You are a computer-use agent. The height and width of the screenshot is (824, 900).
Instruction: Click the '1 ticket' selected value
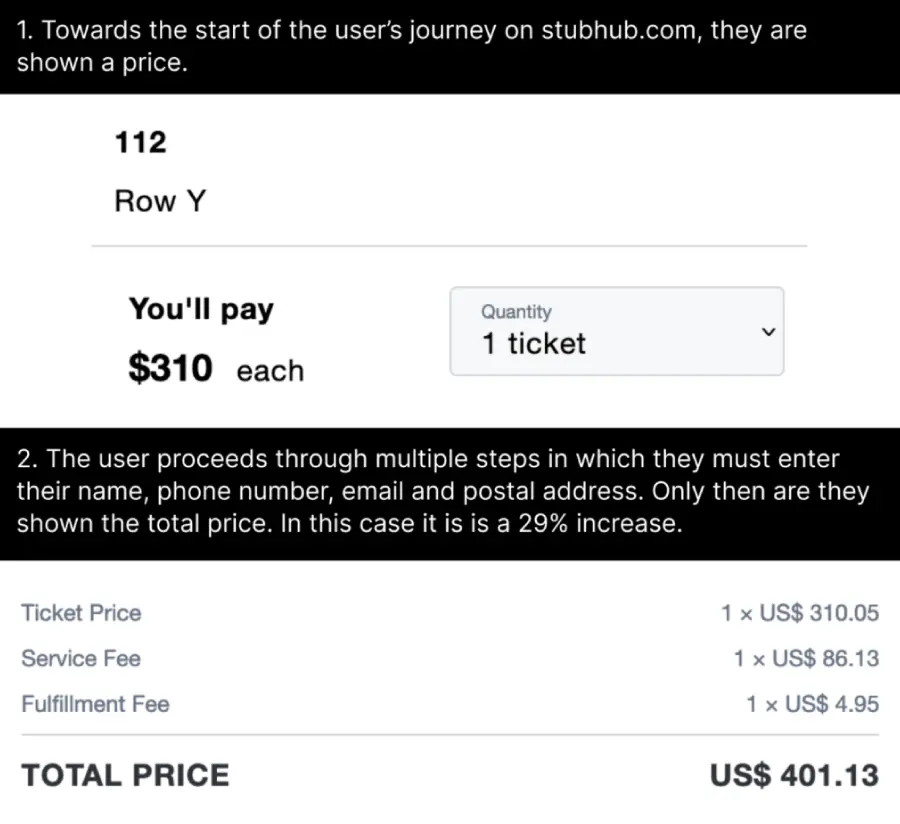pos(533,344)
